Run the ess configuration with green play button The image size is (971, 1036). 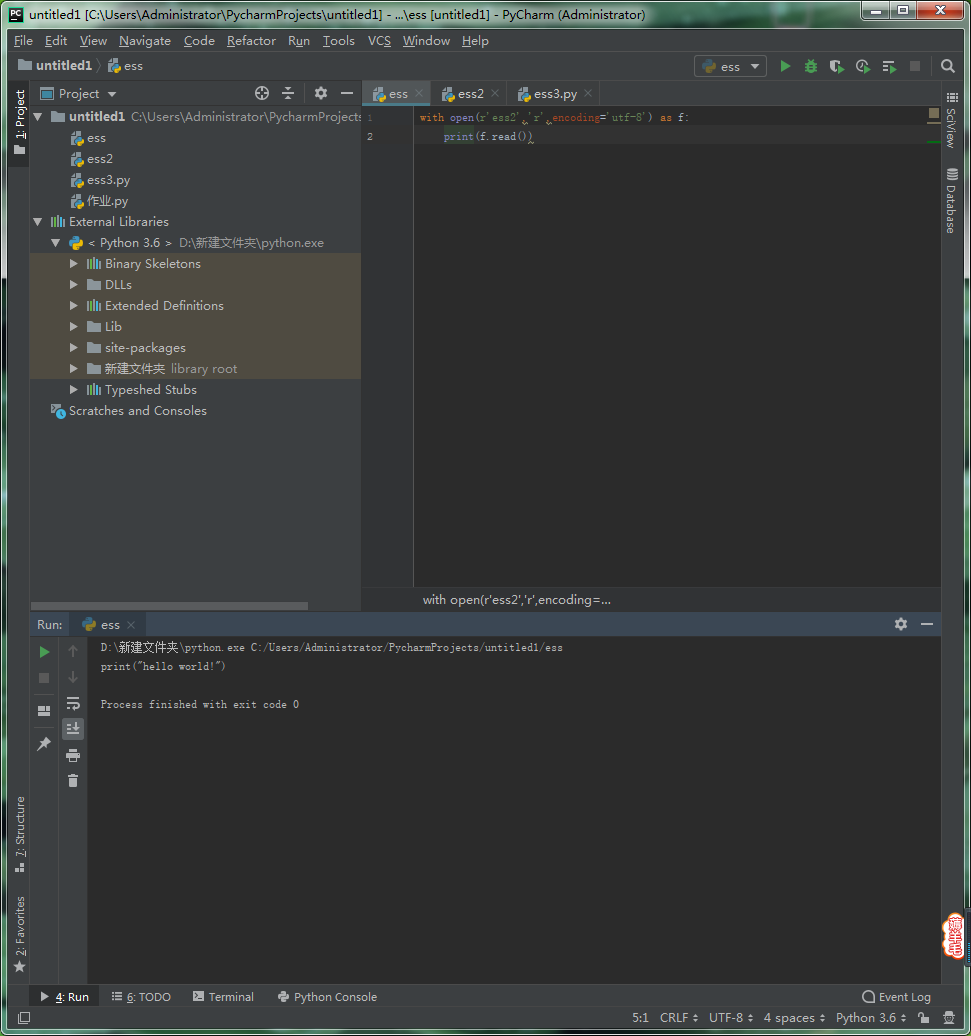coord(785,66)
